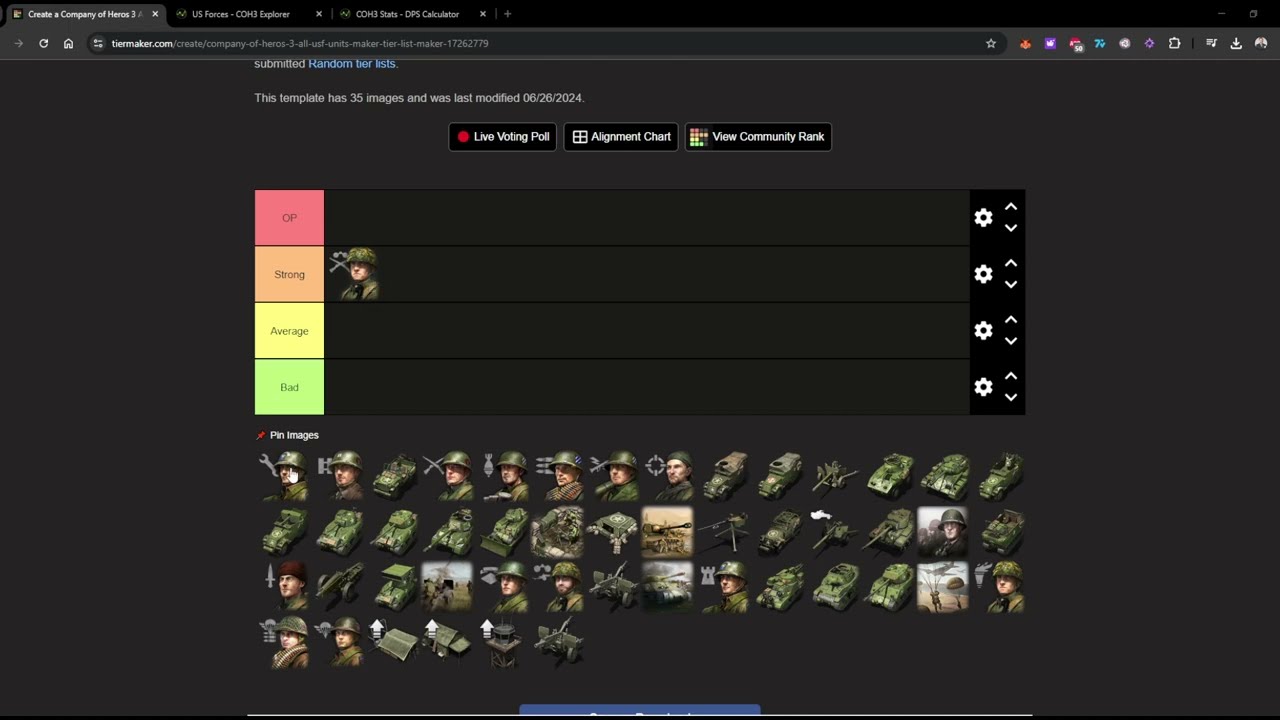Click the yellow Average tier label
Screen dimensions: 1280x720
(289, 331)
